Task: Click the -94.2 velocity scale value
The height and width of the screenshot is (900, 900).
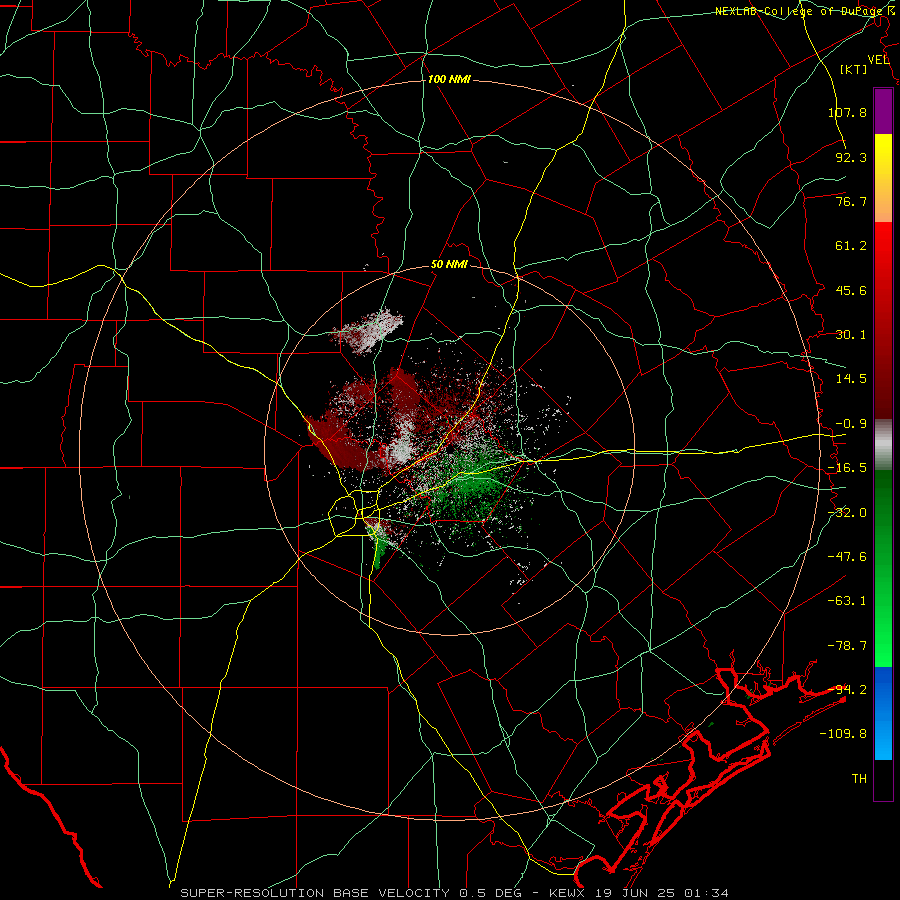Action: 847,690
